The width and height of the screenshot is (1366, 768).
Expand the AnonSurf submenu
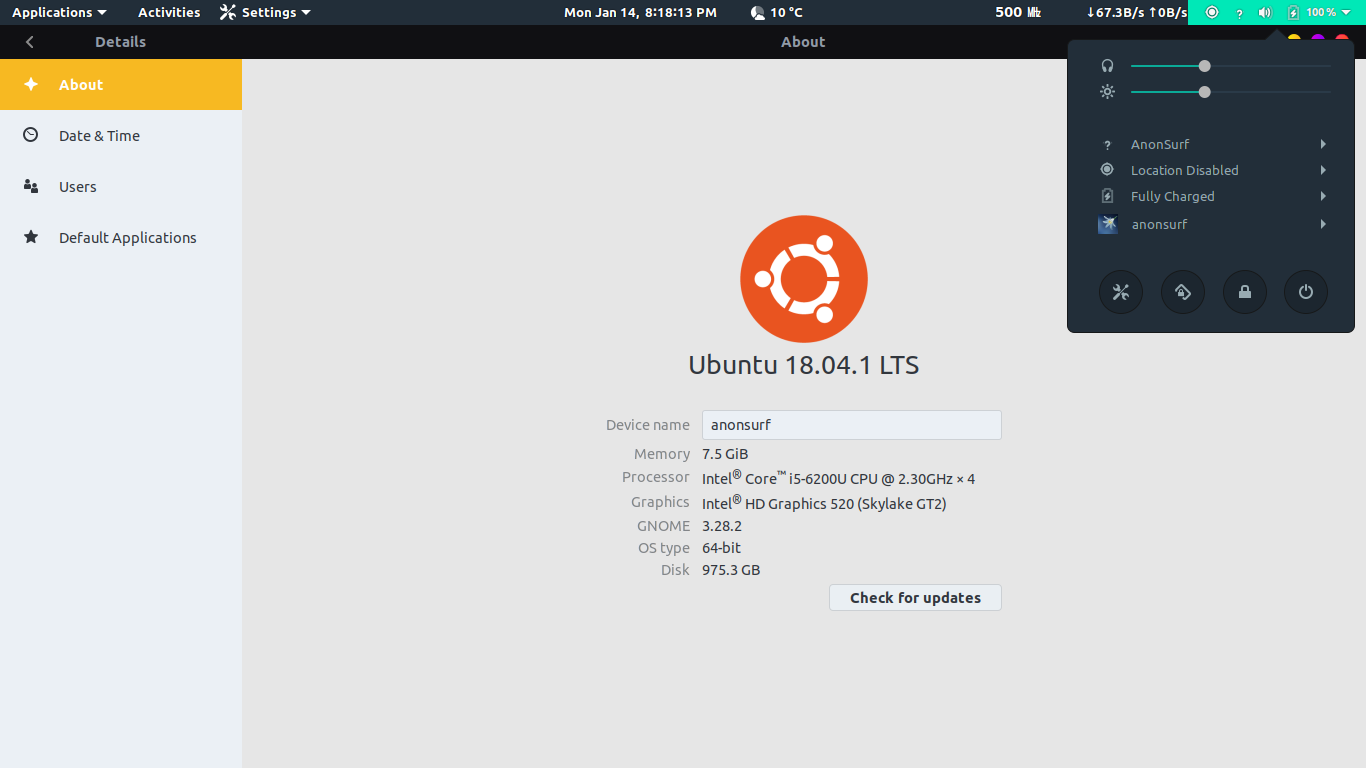1211,144
